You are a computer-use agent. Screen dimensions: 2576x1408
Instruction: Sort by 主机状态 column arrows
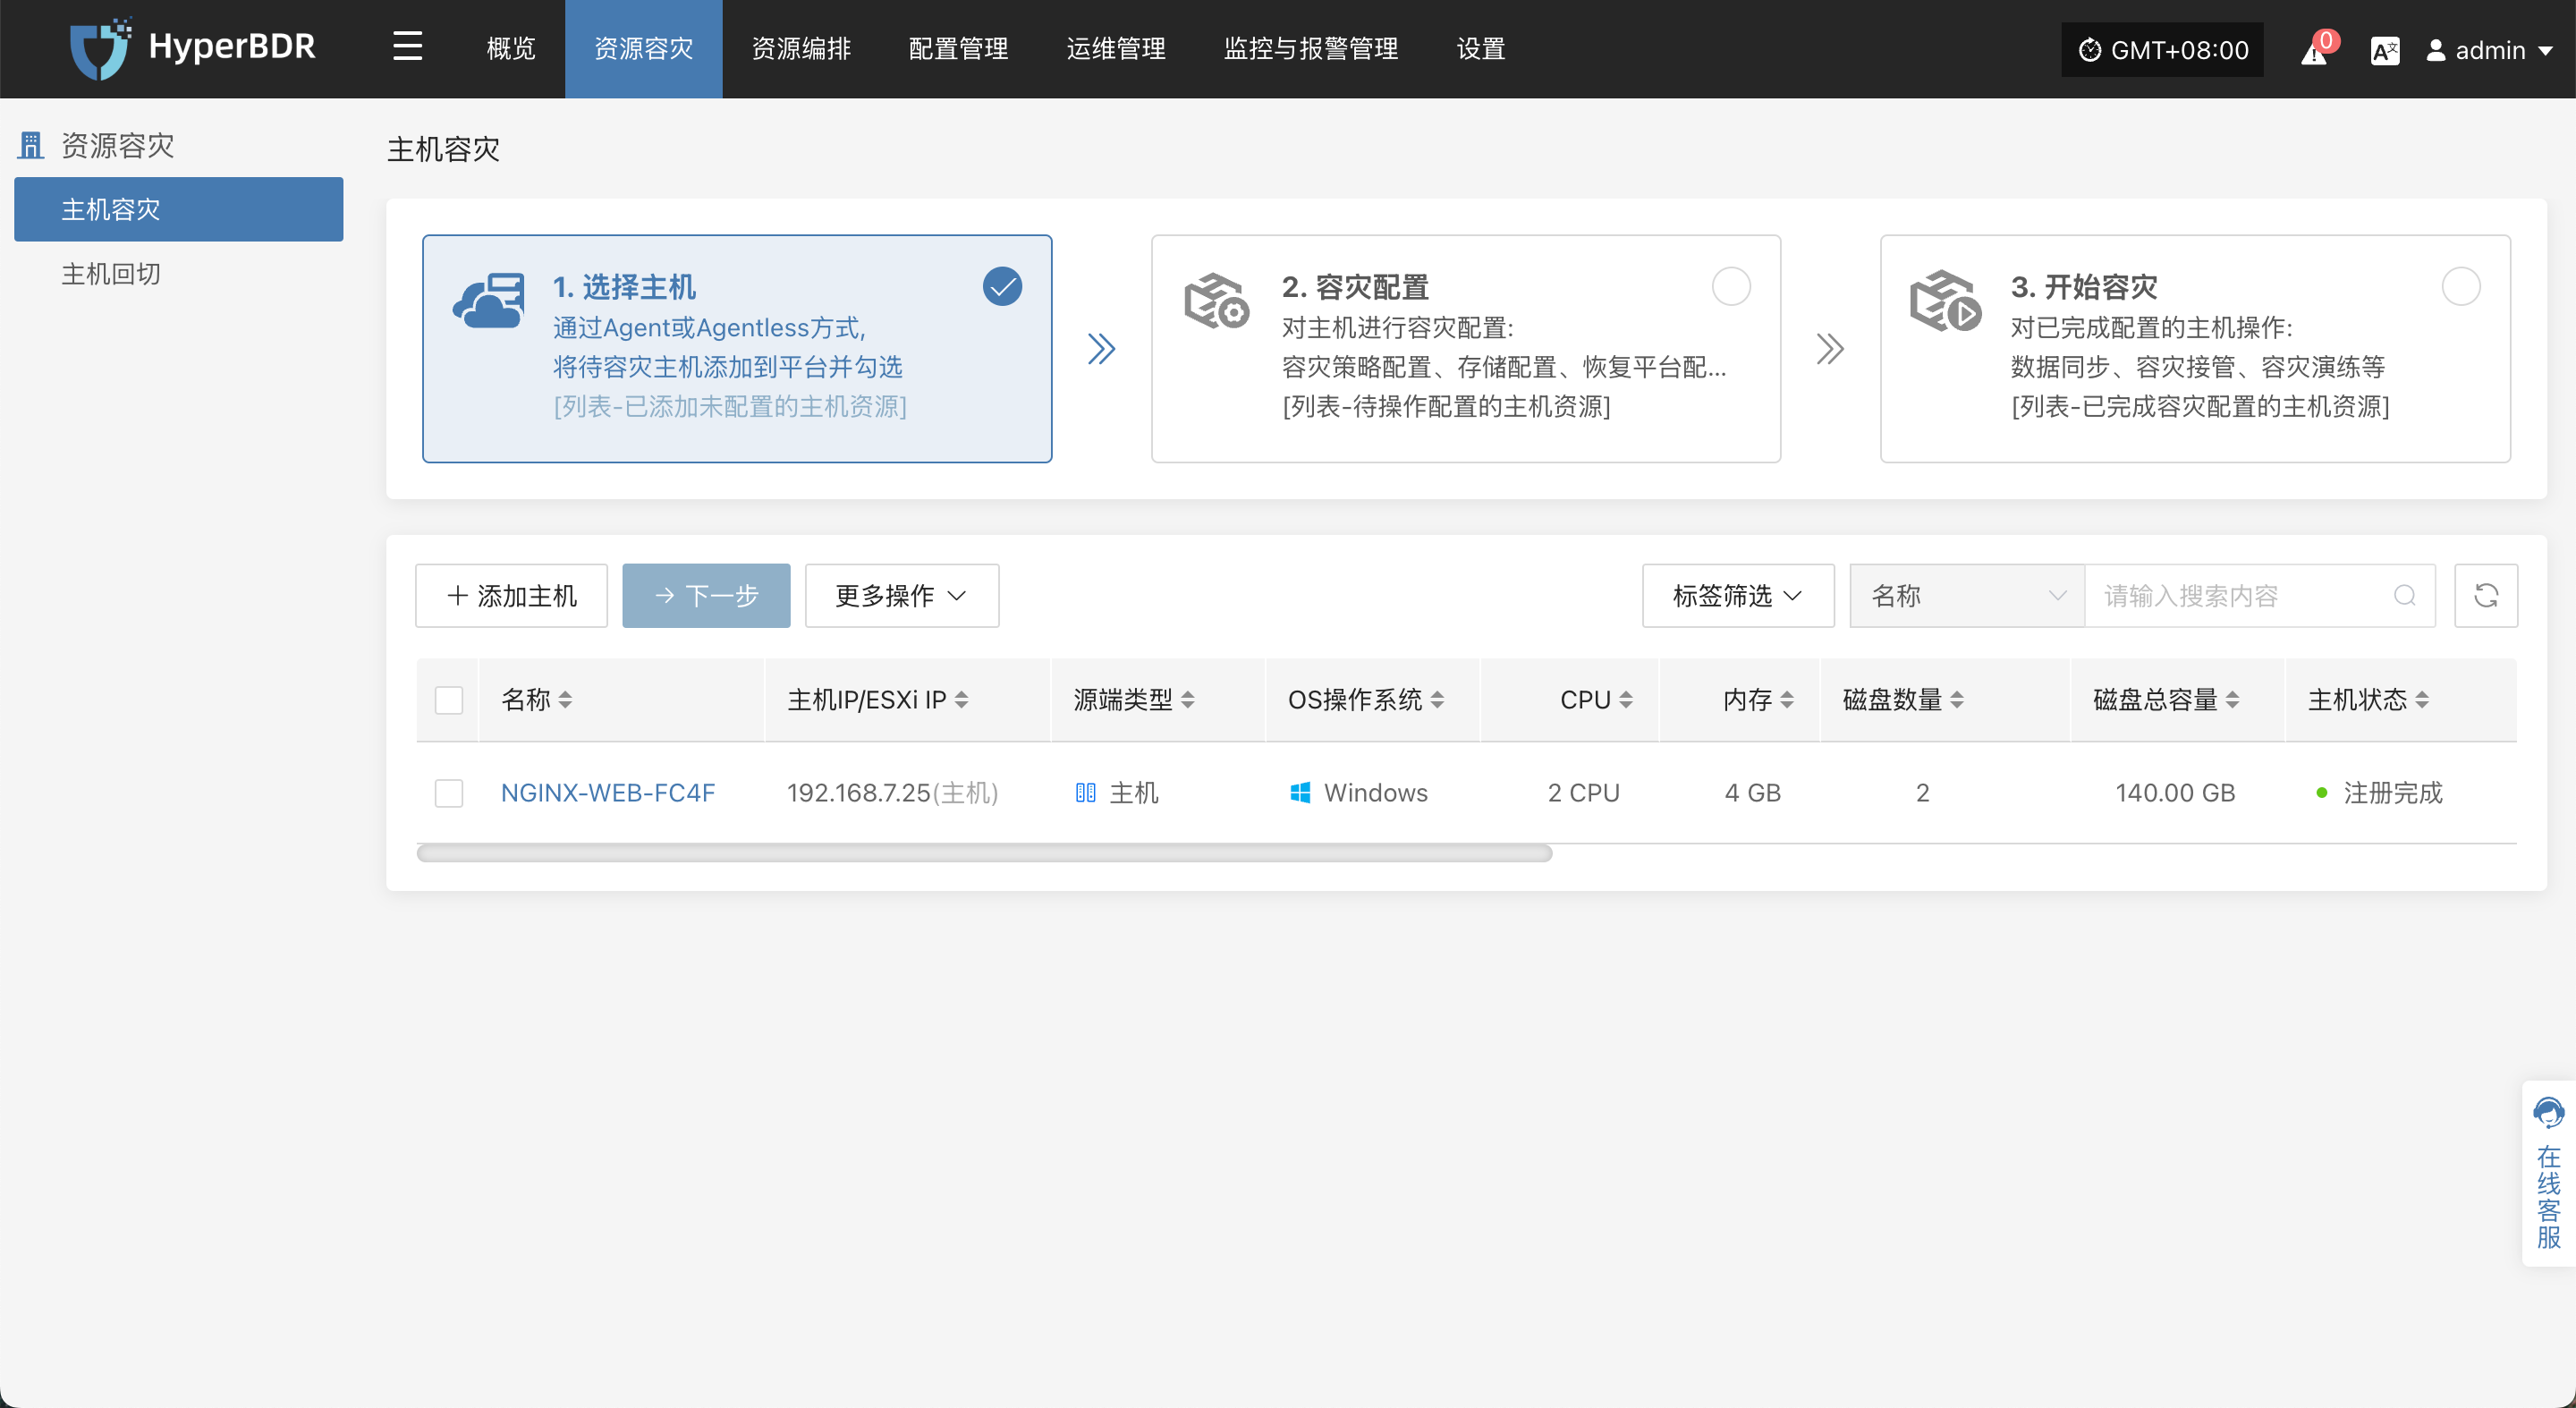coord(2421,700)
